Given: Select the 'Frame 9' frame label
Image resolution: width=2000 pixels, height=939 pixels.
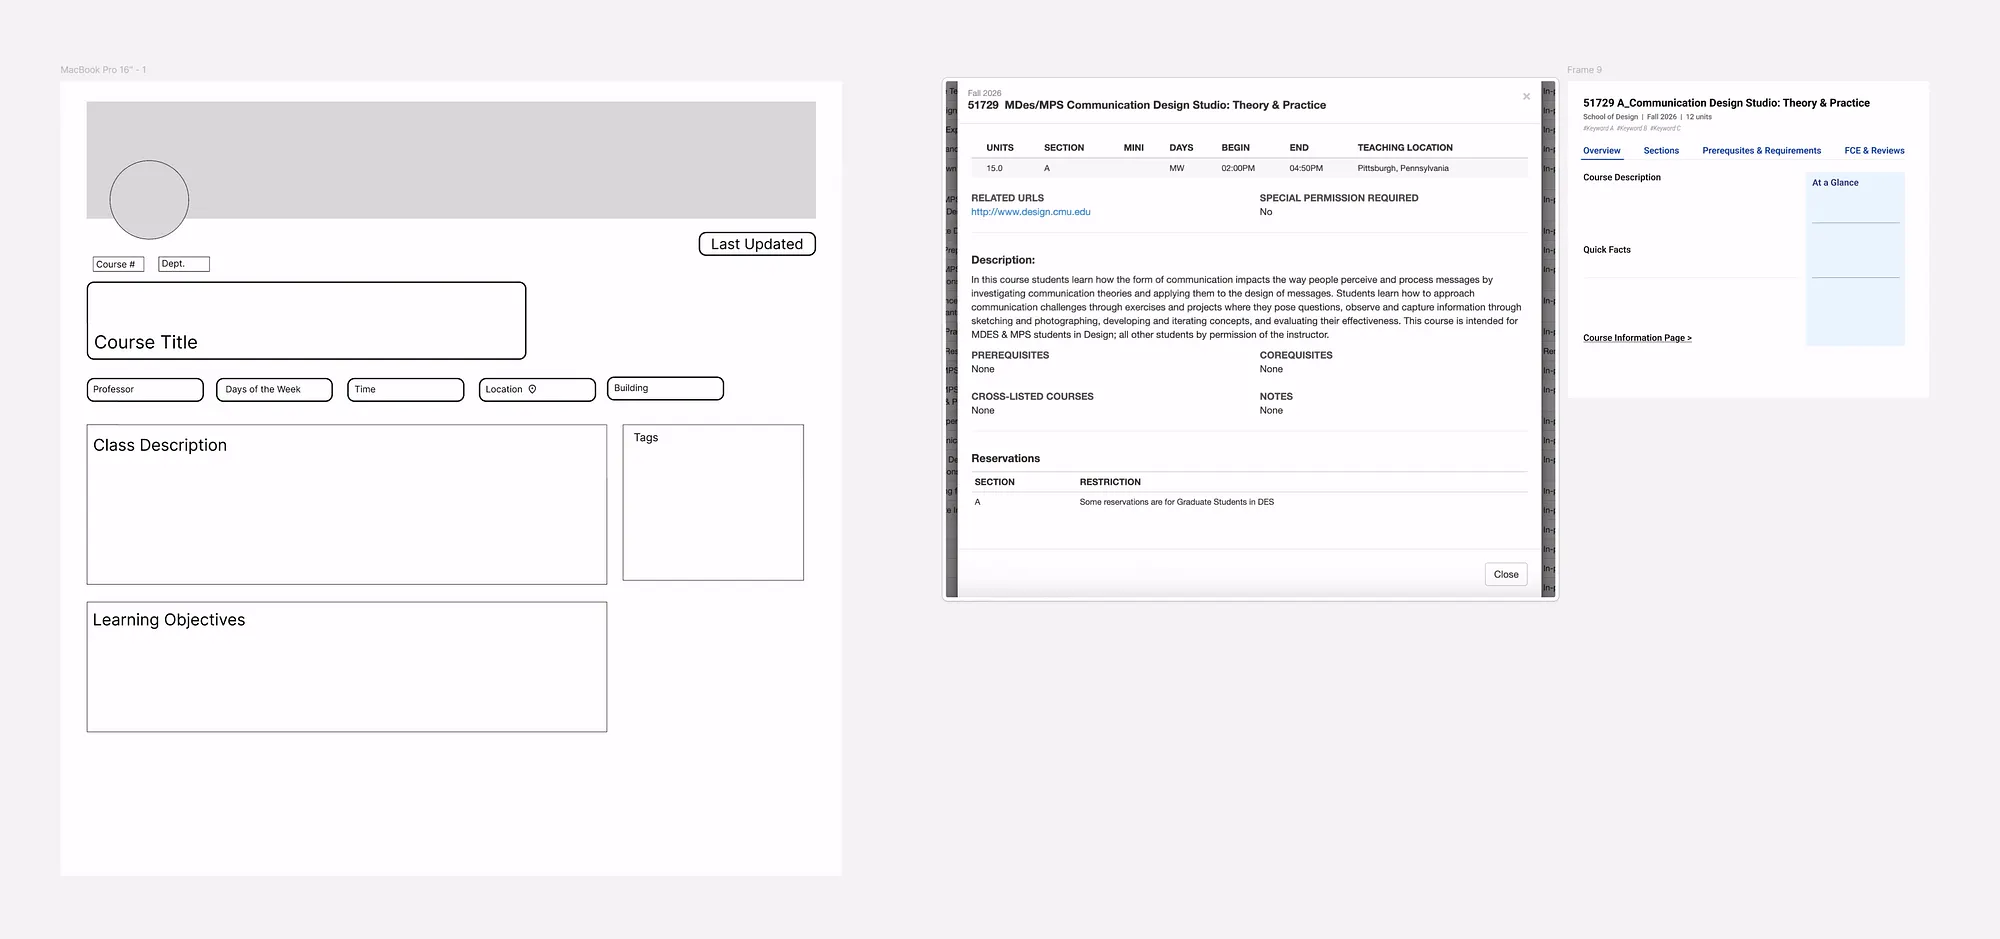Looking at the screenshot, I should (1584, 70).
